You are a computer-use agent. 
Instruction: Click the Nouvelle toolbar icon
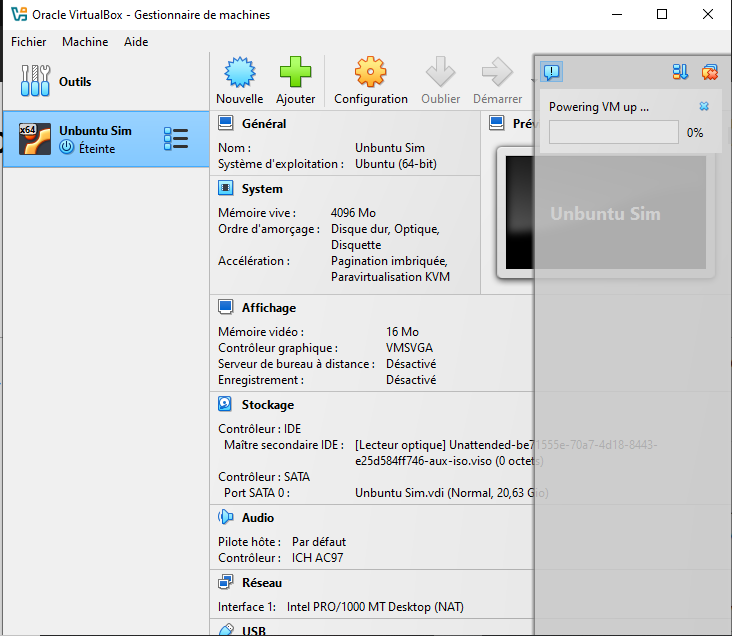pyautogui.click(x=239, y=73)
